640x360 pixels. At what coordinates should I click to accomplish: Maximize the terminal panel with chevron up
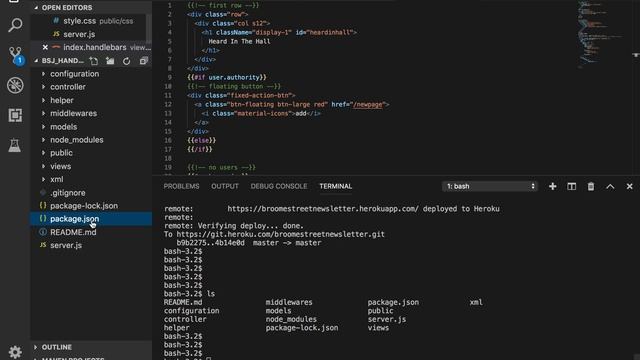(x=610, y=186)
